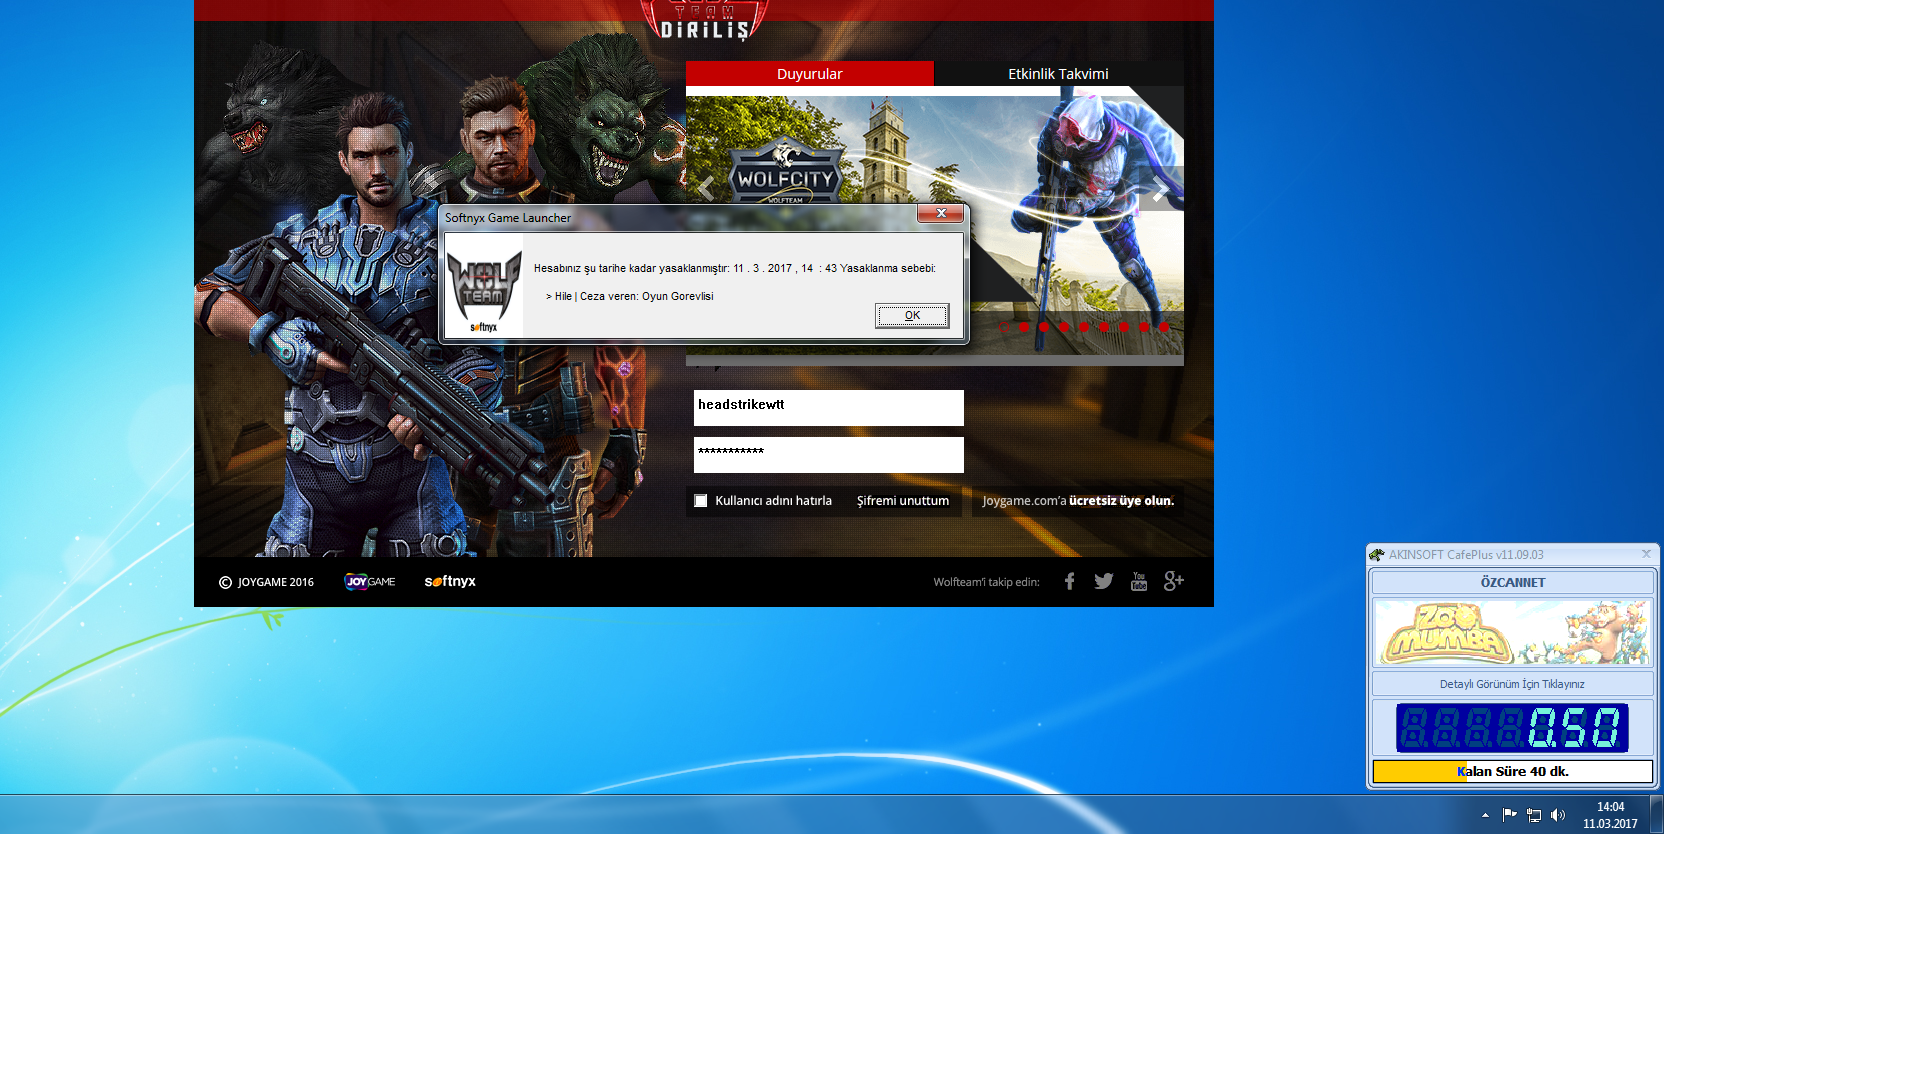The width and height of the screenshot is (1920, 1080).
Task: Click Kalan Süre 40 dk. progress bar
Action: tap(1512, 771)
